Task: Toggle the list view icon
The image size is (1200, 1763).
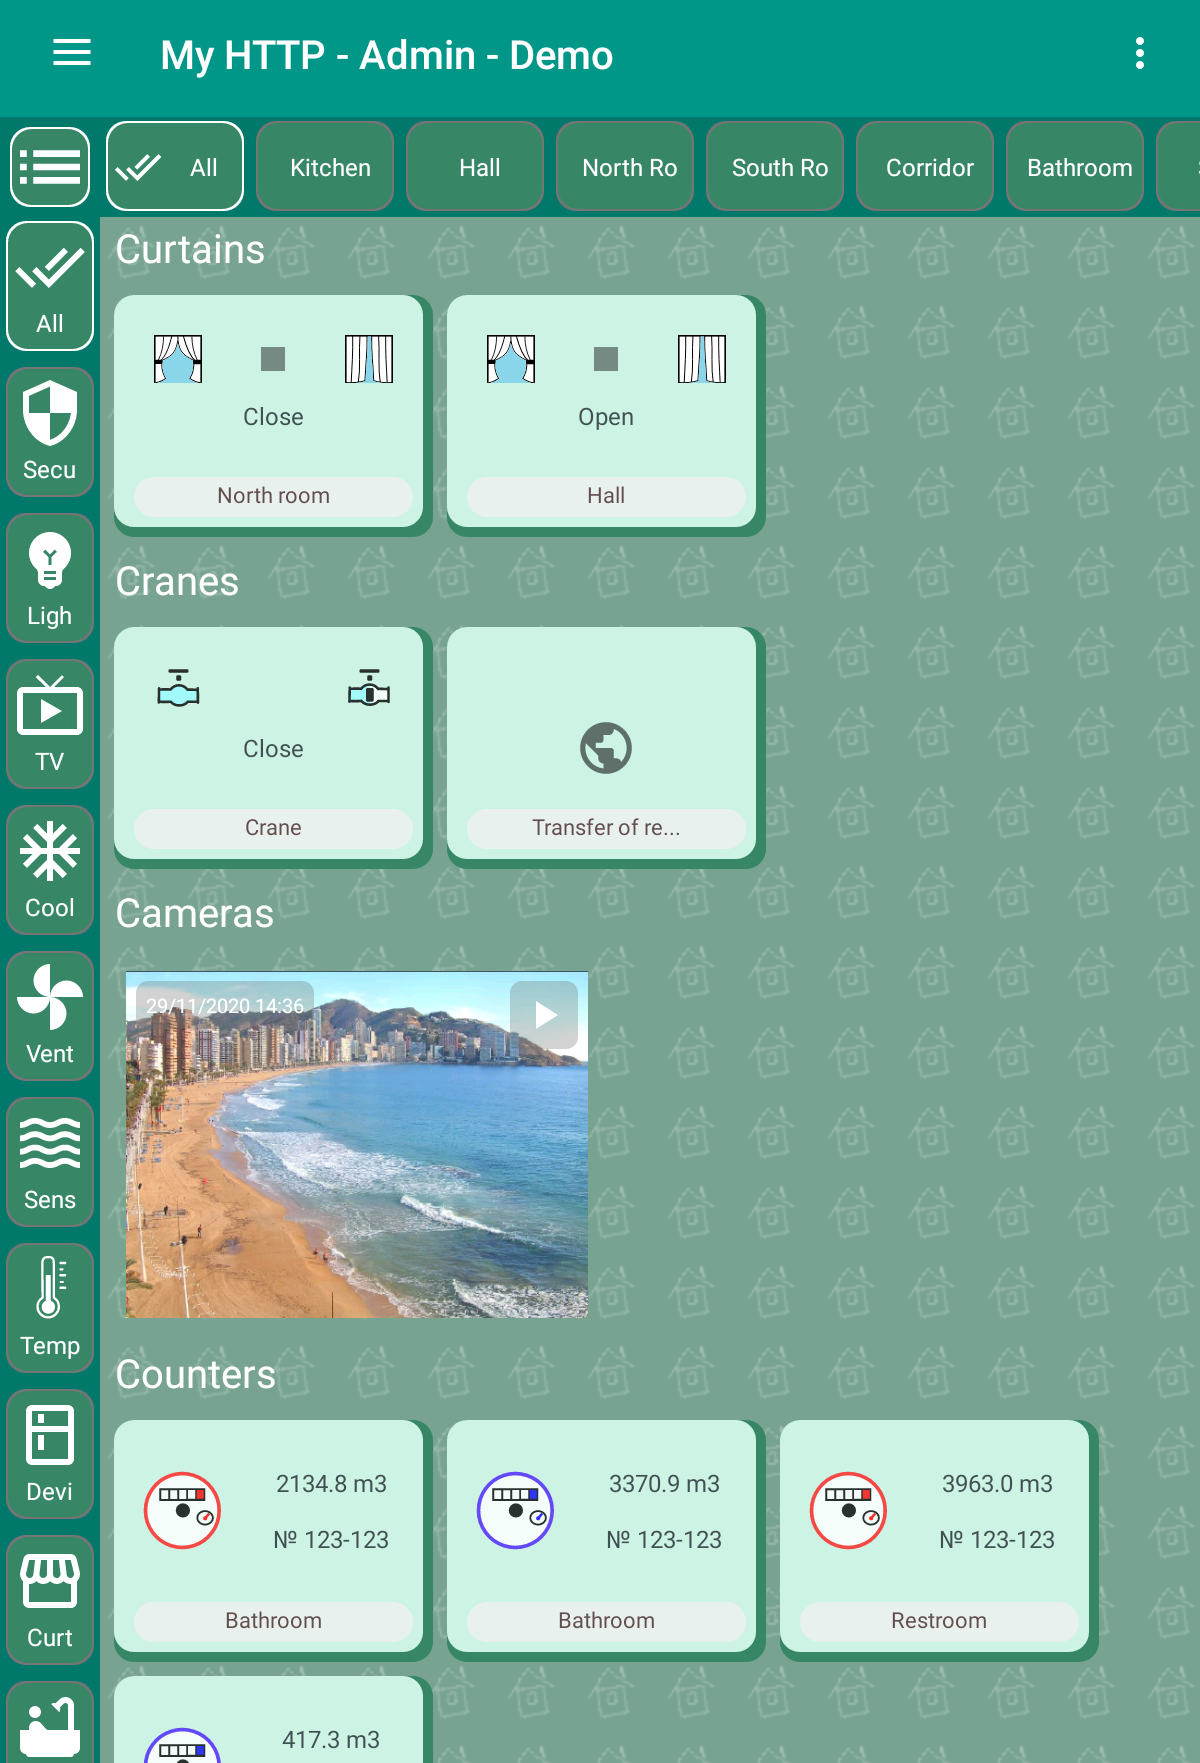Action: pos(50,166)
